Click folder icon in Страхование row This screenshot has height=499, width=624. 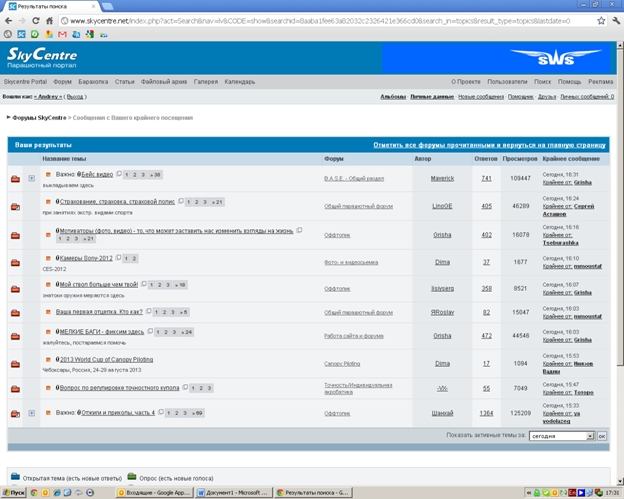point(16,207)
